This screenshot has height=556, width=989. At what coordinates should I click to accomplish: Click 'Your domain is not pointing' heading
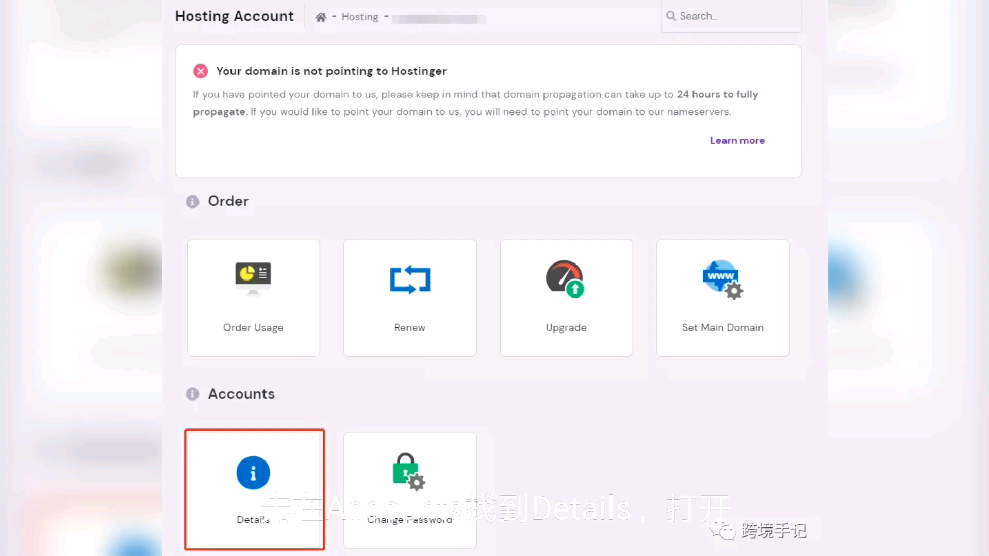[x=332, y=71]
